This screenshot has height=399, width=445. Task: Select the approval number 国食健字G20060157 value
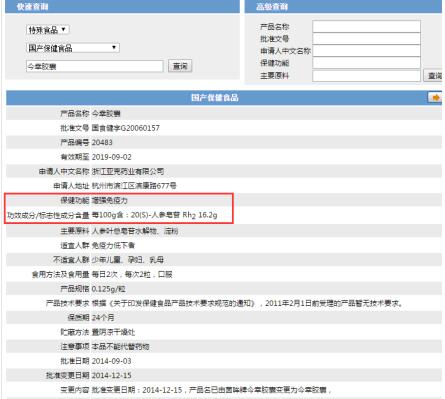126,128
